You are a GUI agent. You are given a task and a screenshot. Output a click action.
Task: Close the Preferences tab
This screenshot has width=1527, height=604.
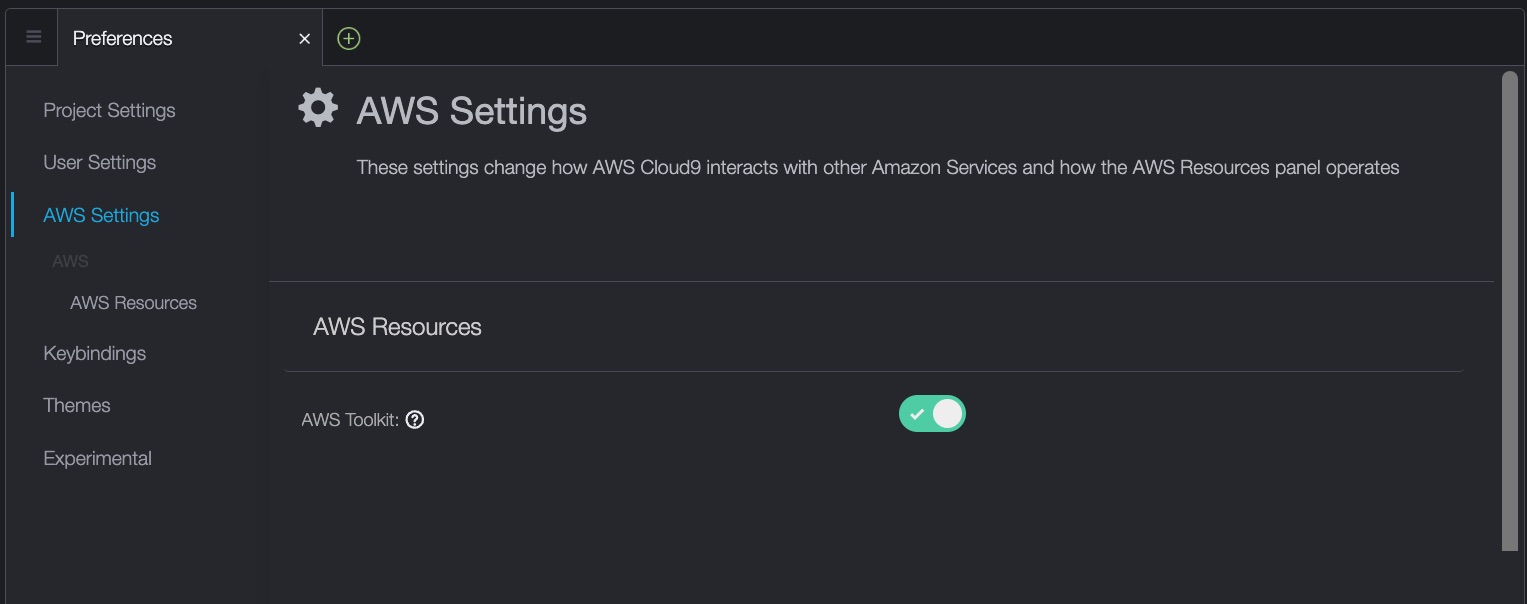coord(305,39)
